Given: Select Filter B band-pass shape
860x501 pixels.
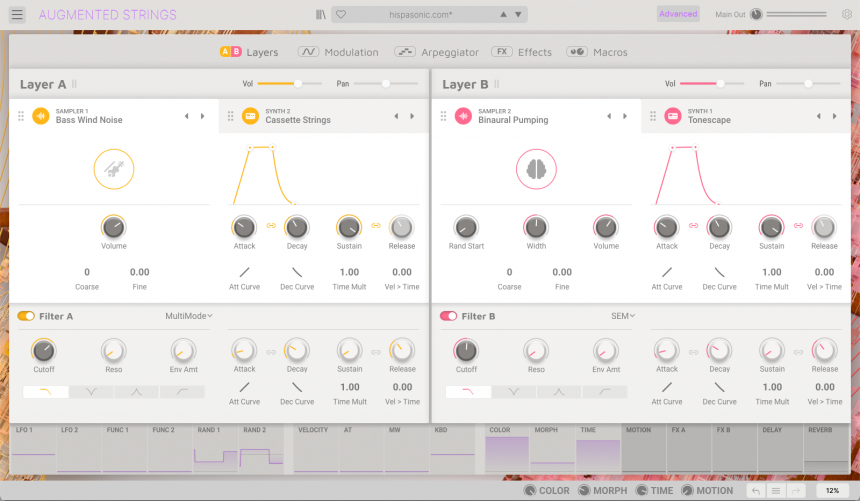Looking at the screenshot, I should [x=559, y=392].
